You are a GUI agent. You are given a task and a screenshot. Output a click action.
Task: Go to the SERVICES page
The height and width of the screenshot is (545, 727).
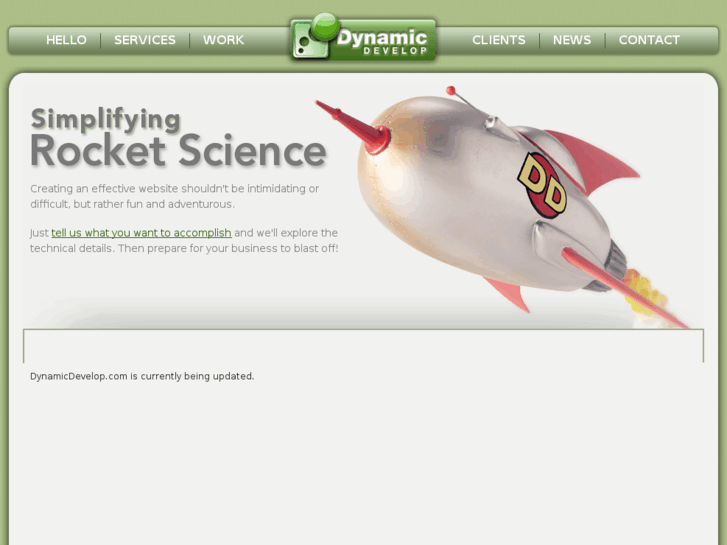145,40
